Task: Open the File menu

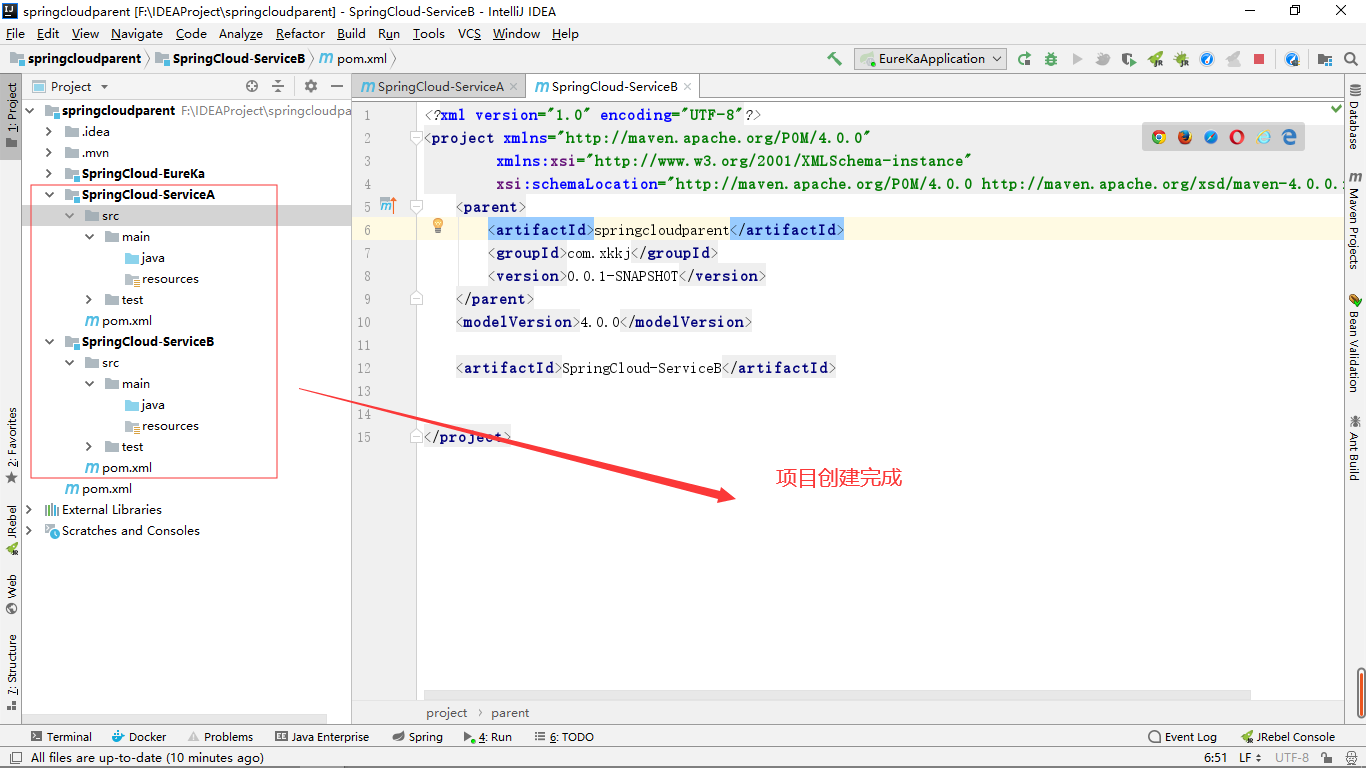Action: pos(15,34)
